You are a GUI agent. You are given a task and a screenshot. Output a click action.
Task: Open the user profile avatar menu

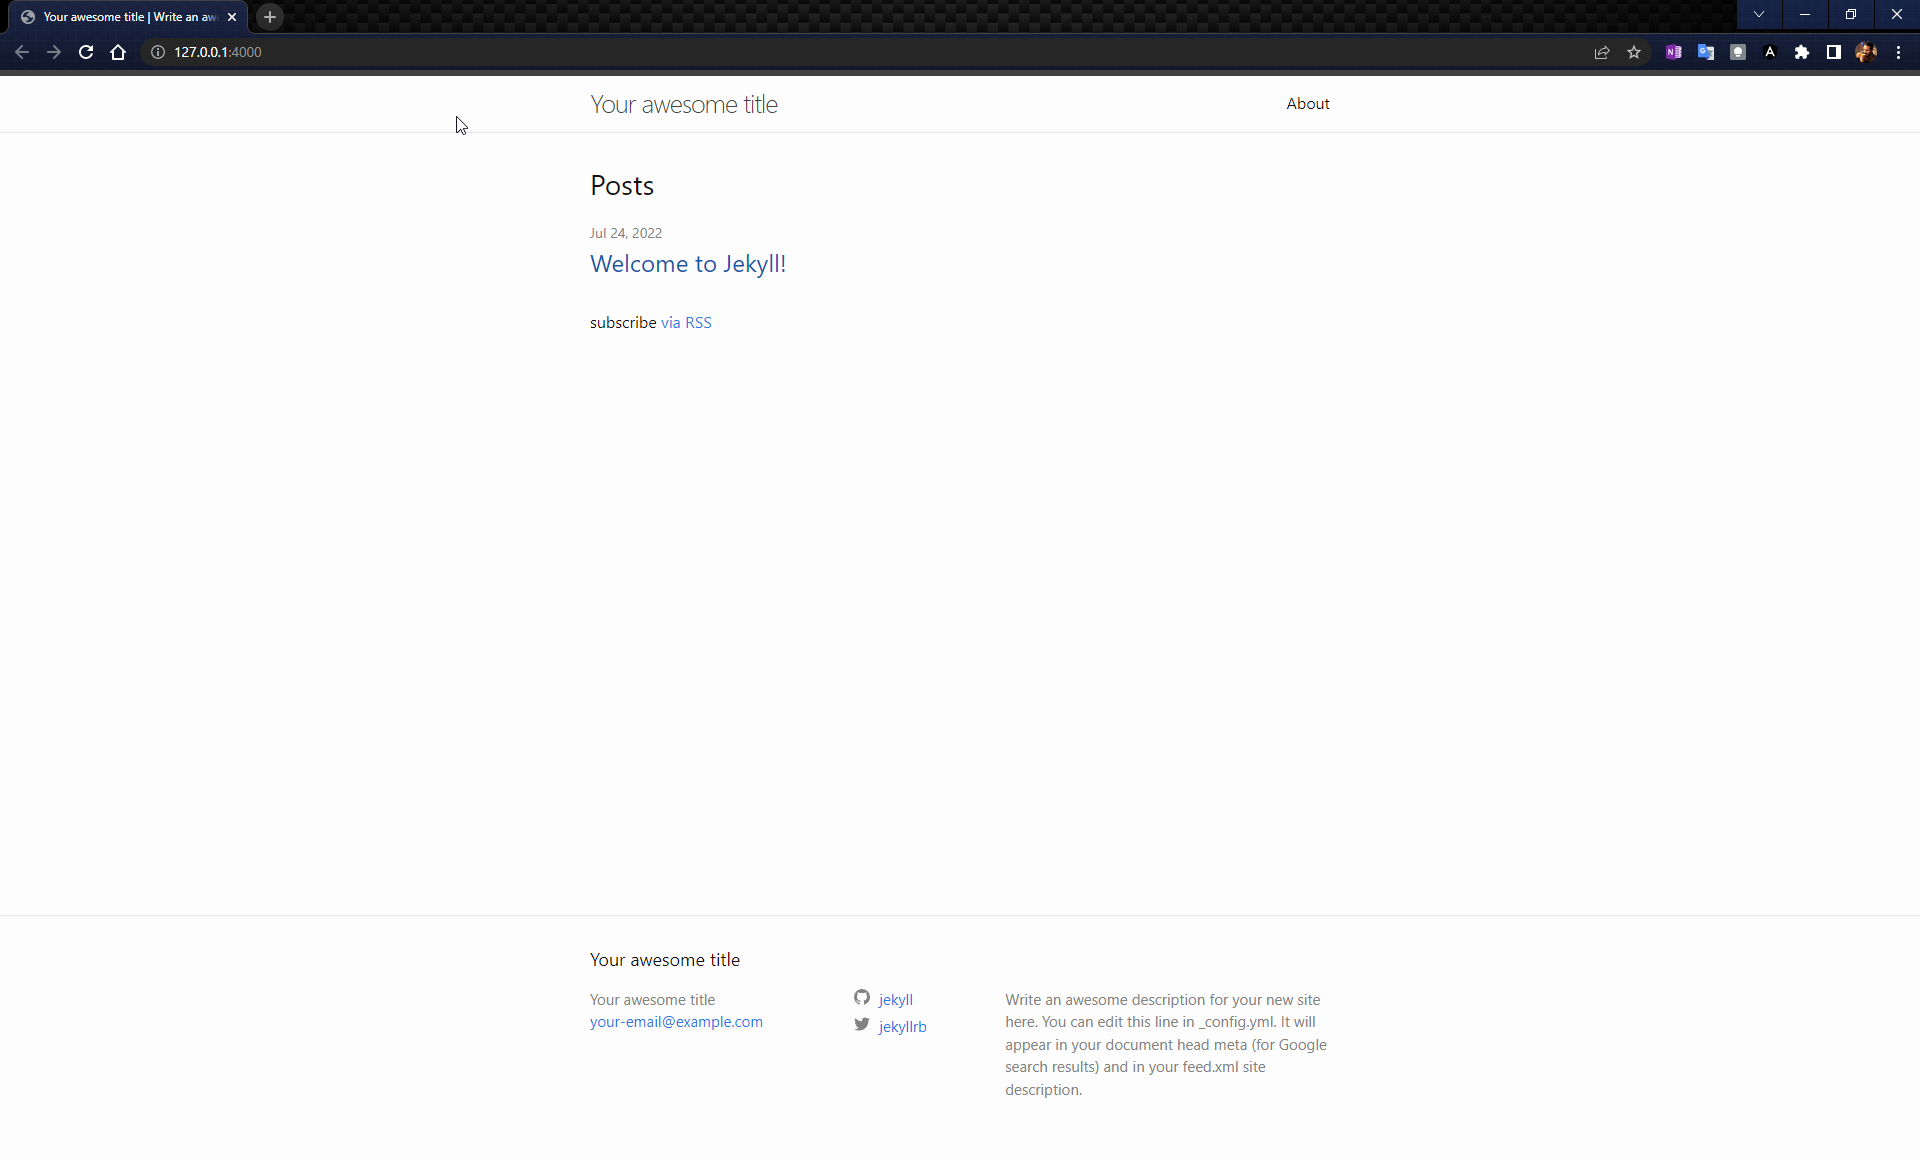tap(1866, 52)
